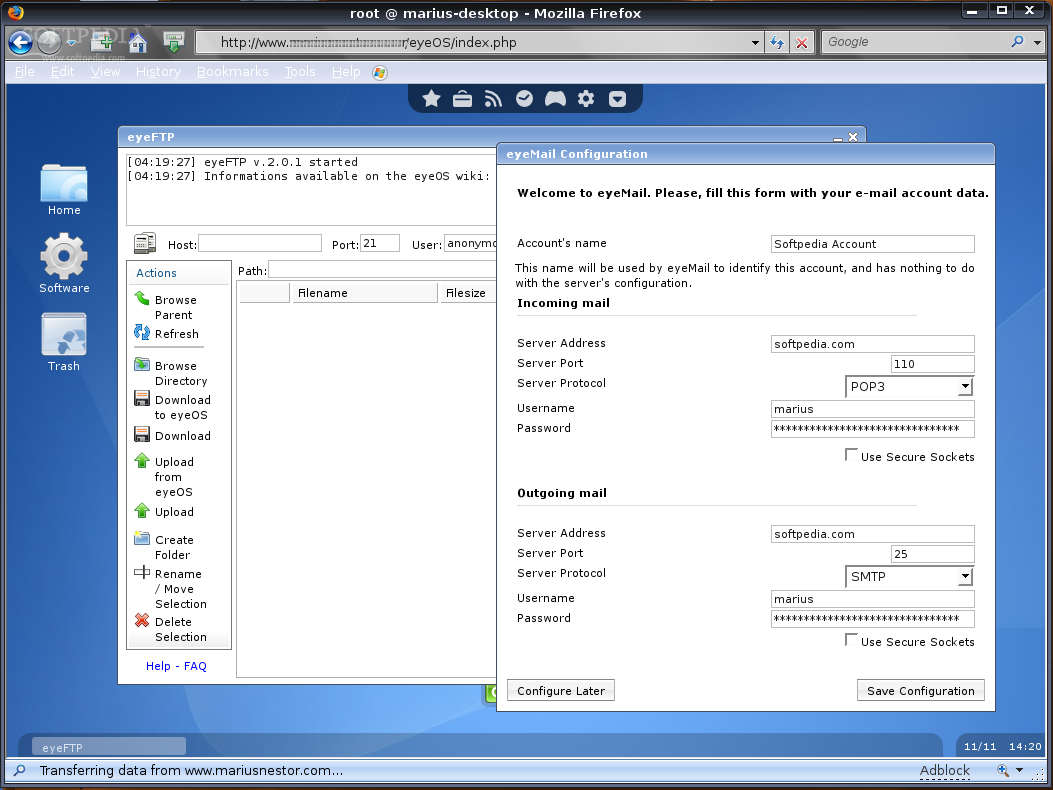Open the back/forward history dropdown arrow

(71, 42)
